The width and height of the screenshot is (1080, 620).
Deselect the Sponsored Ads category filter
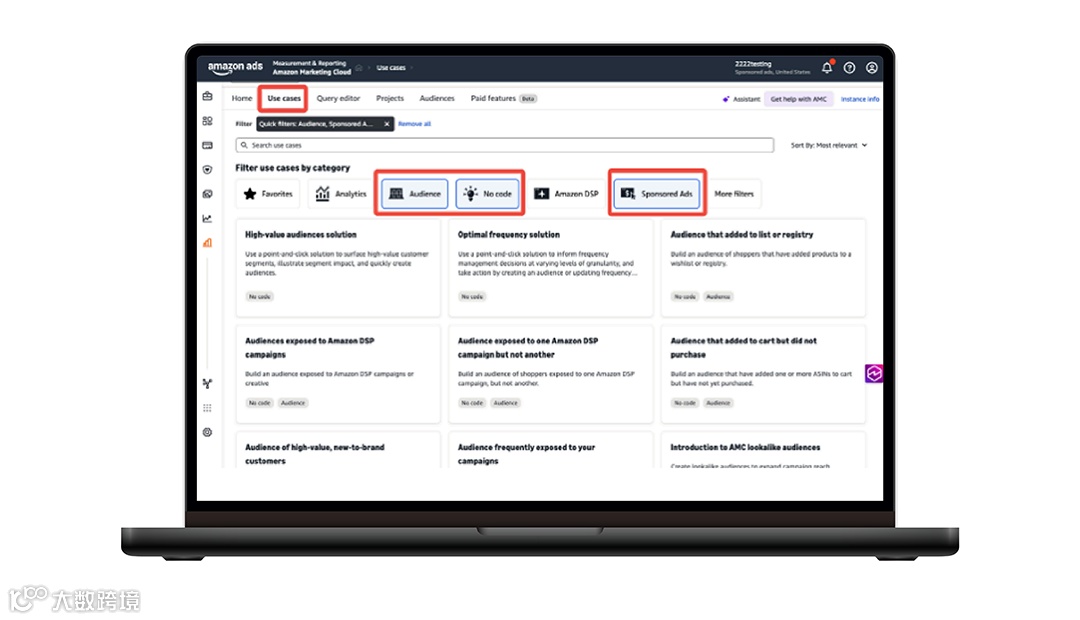[x=657, y=194]
